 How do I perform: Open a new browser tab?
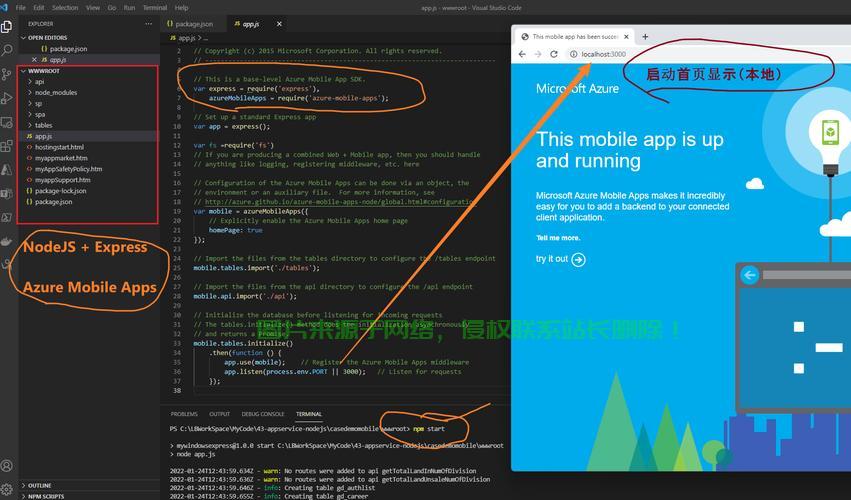coord(645,37)
